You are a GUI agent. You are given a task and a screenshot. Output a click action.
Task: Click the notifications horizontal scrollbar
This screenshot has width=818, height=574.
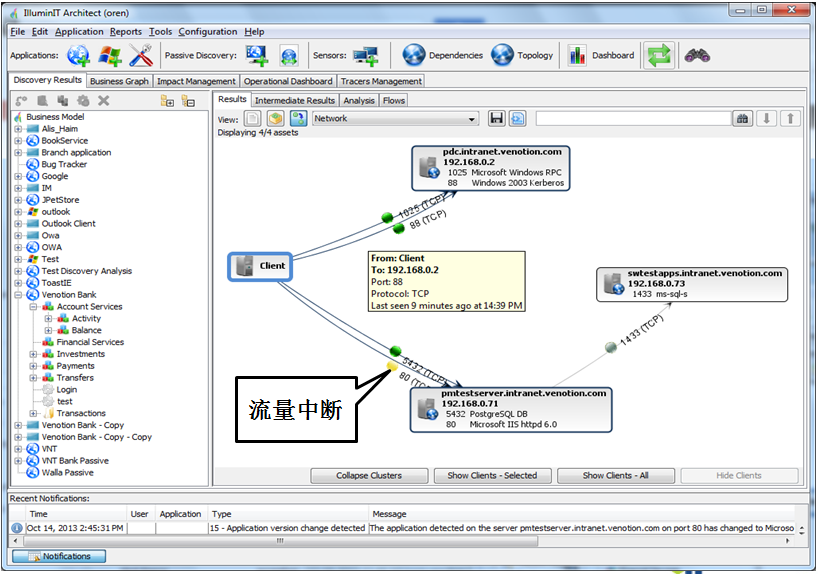[280, 541]
